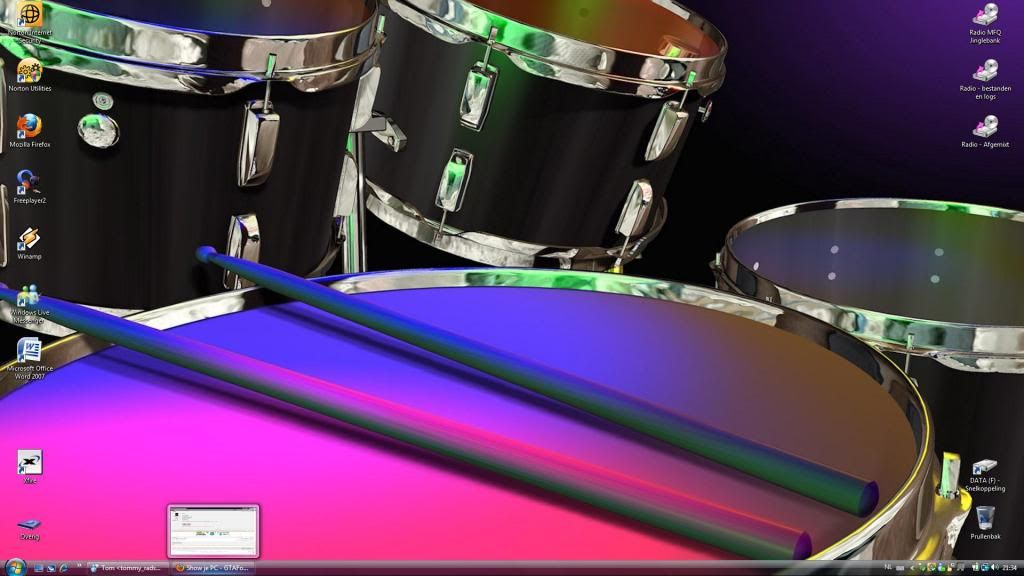1024x576 pixels.
Task: Open DATA (F) Snelkoppeling drive shortcut
Action: point(985,475)
